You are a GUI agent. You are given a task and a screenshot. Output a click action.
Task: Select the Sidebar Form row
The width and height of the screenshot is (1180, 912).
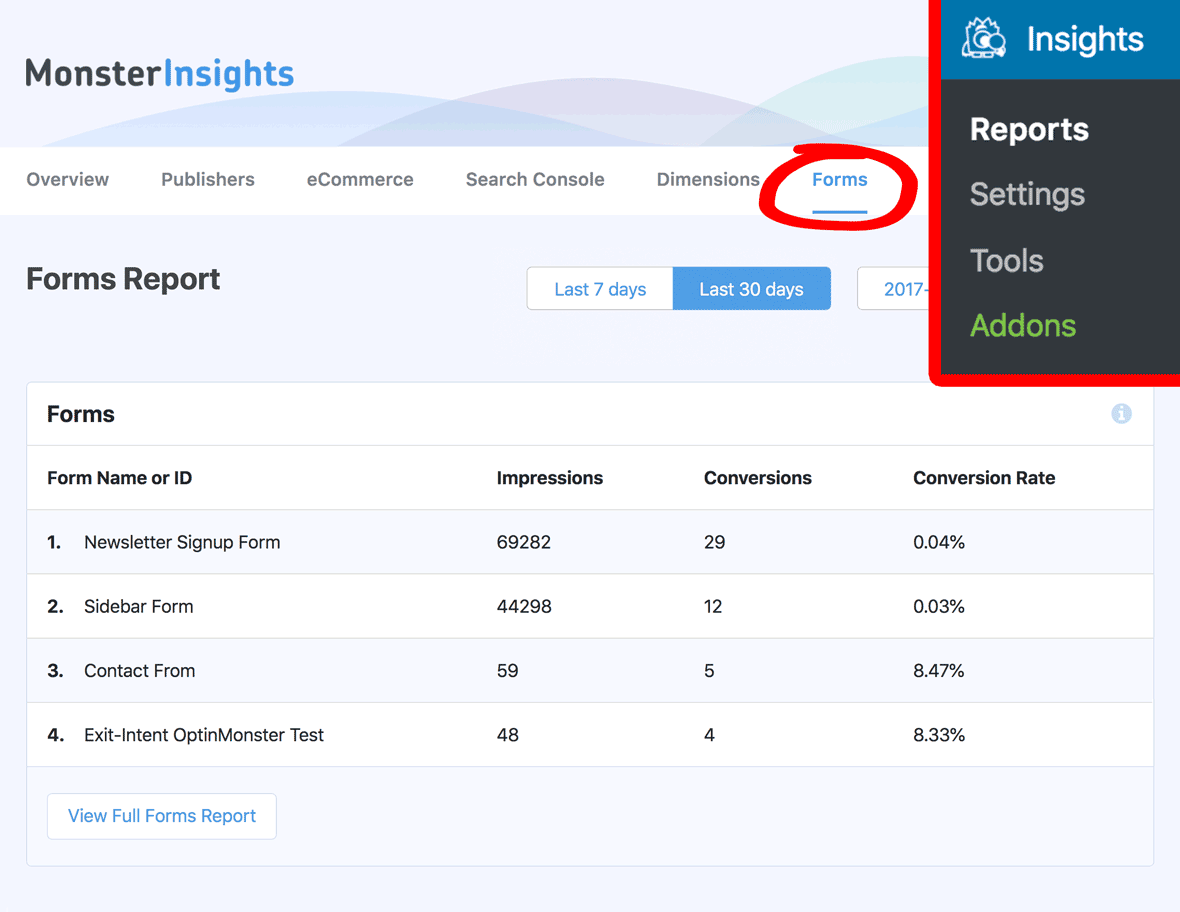point(138,606)
